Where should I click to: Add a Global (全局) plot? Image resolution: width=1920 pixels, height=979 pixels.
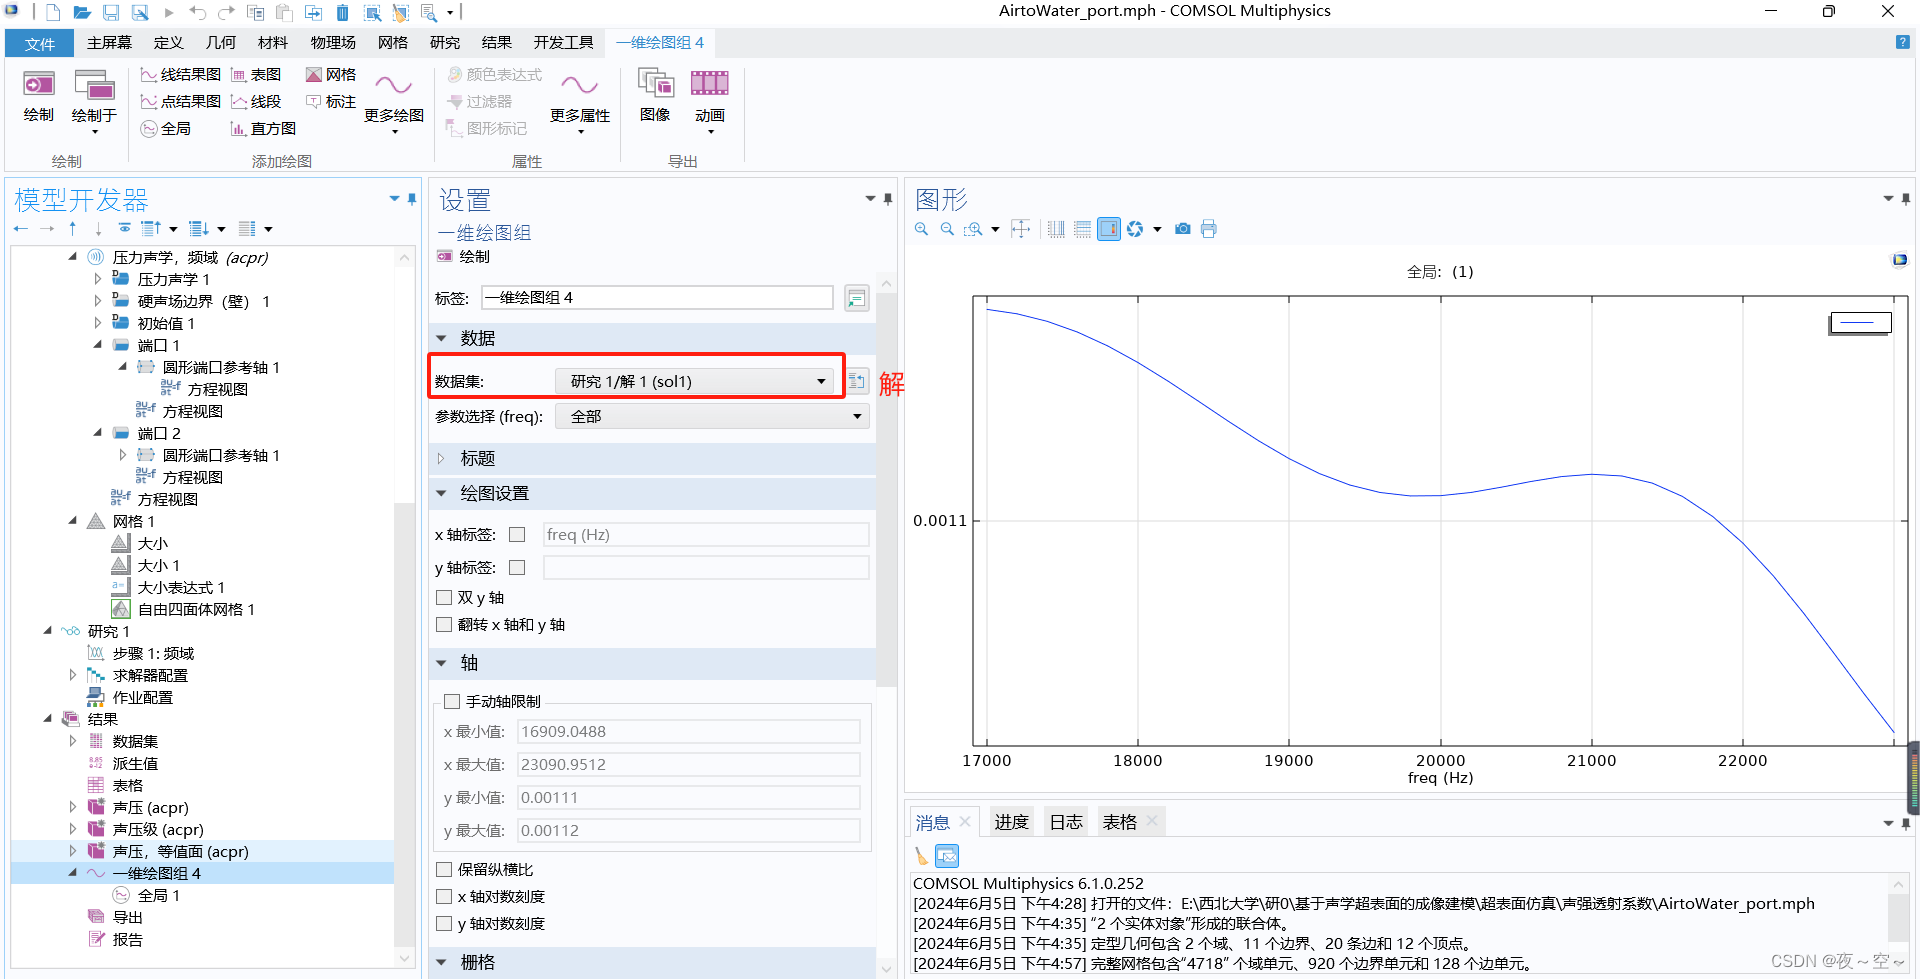click(x=166, y=129)
